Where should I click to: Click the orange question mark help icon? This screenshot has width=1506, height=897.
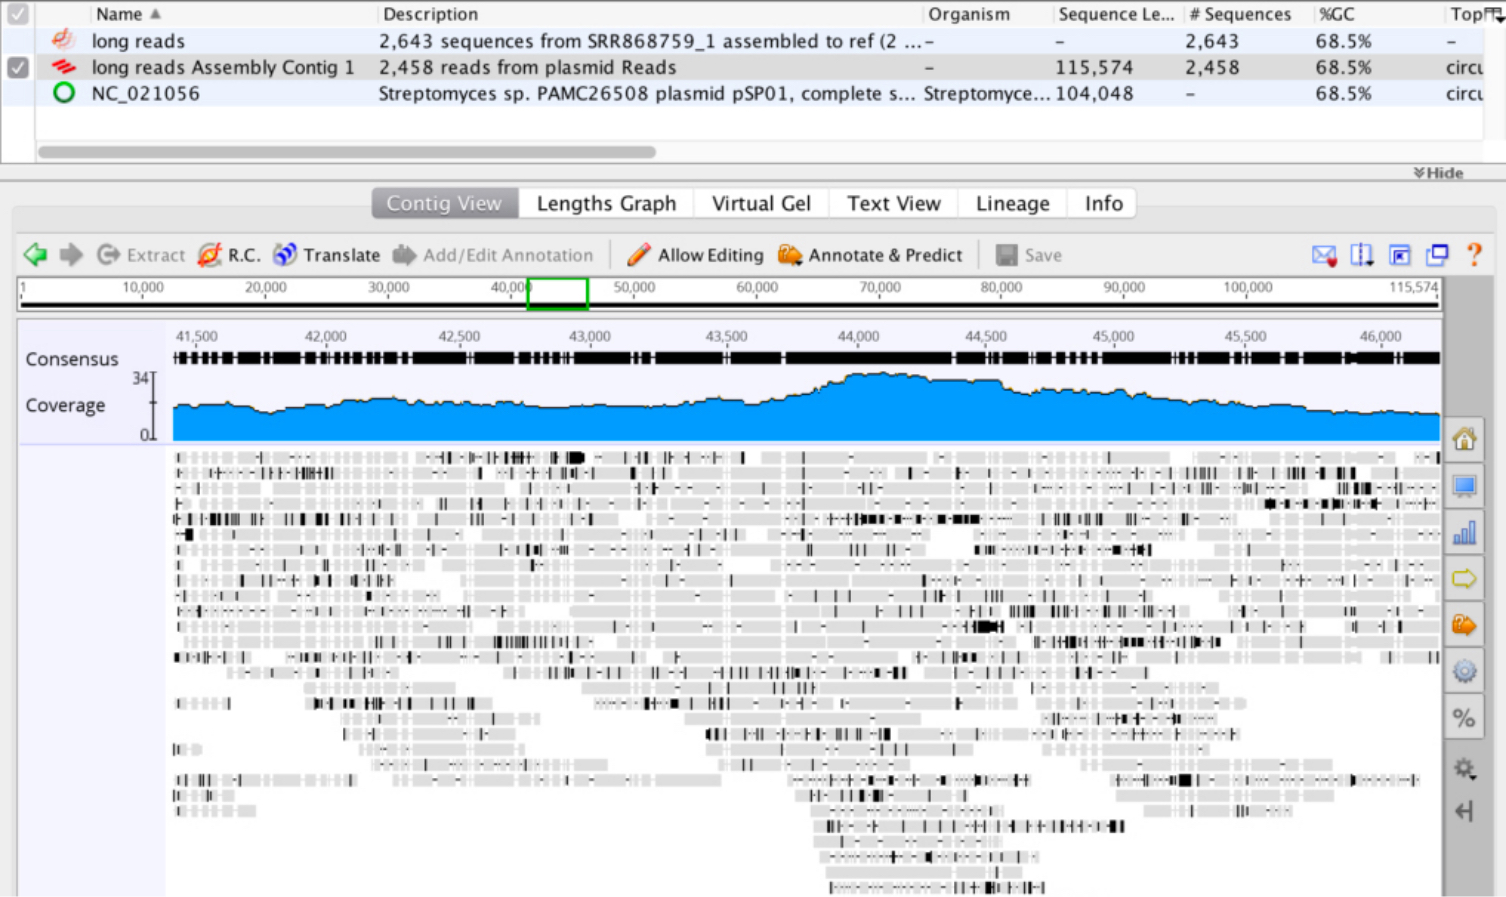(1474, 254)
